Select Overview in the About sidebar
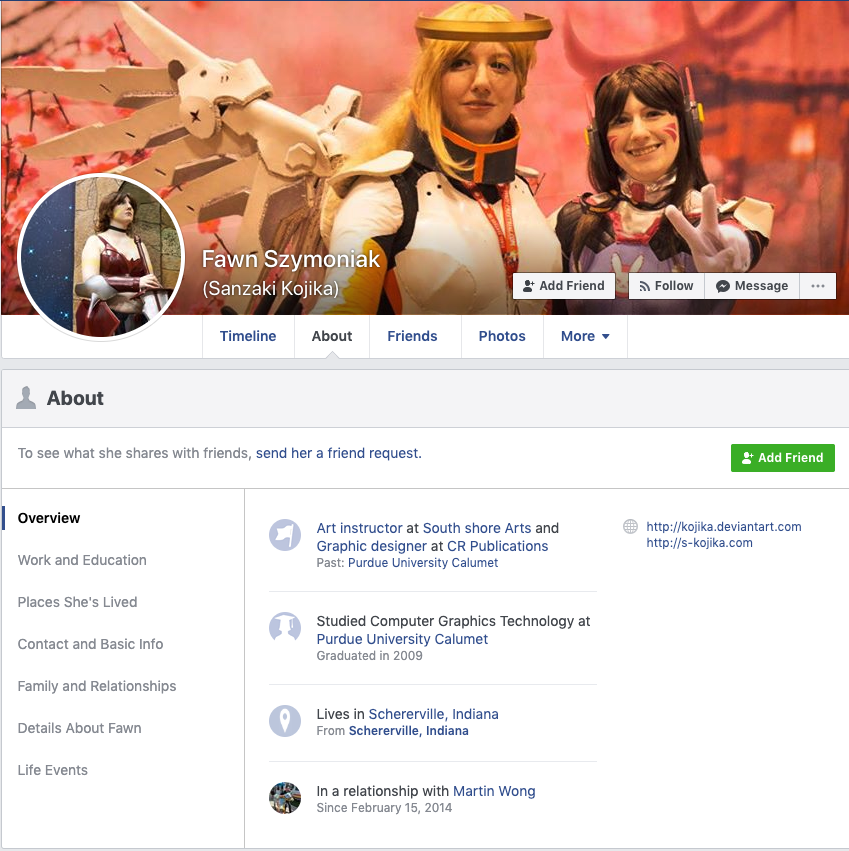The height and width of the screenshot is (851, 849). click(x=49, y=518)
